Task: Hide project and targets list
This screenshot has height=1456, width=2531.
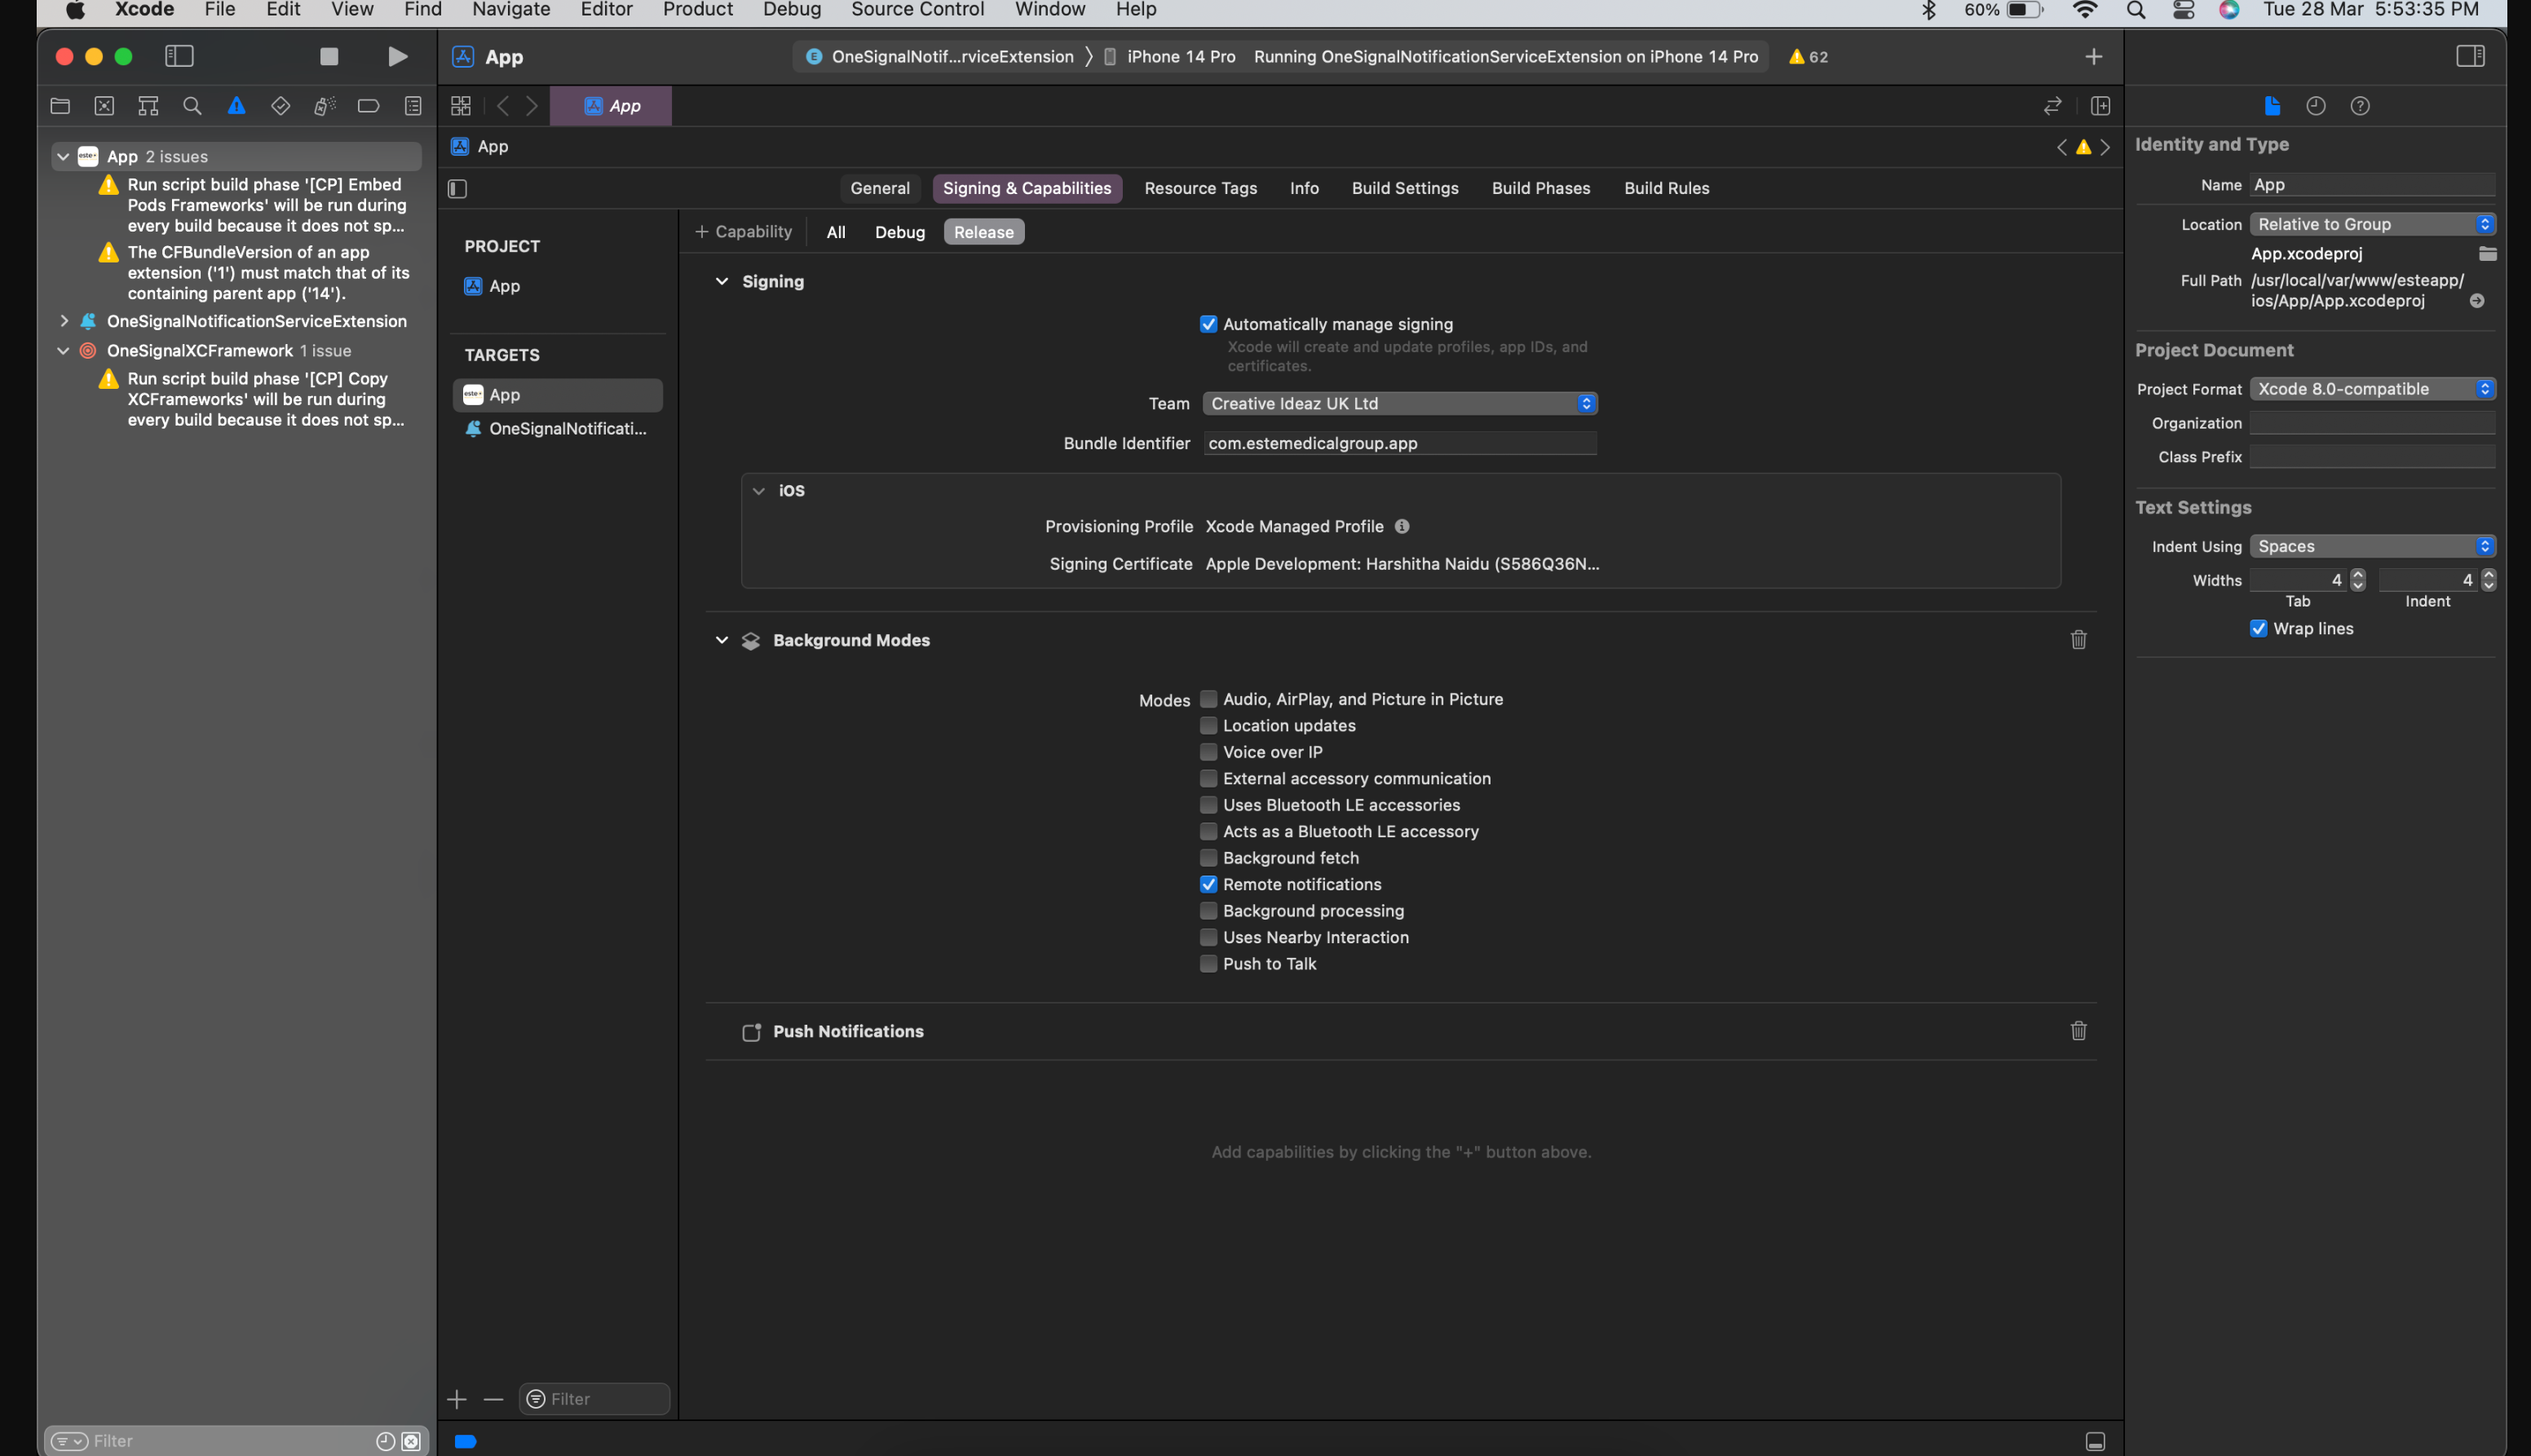Action: (x=458, y=189)
